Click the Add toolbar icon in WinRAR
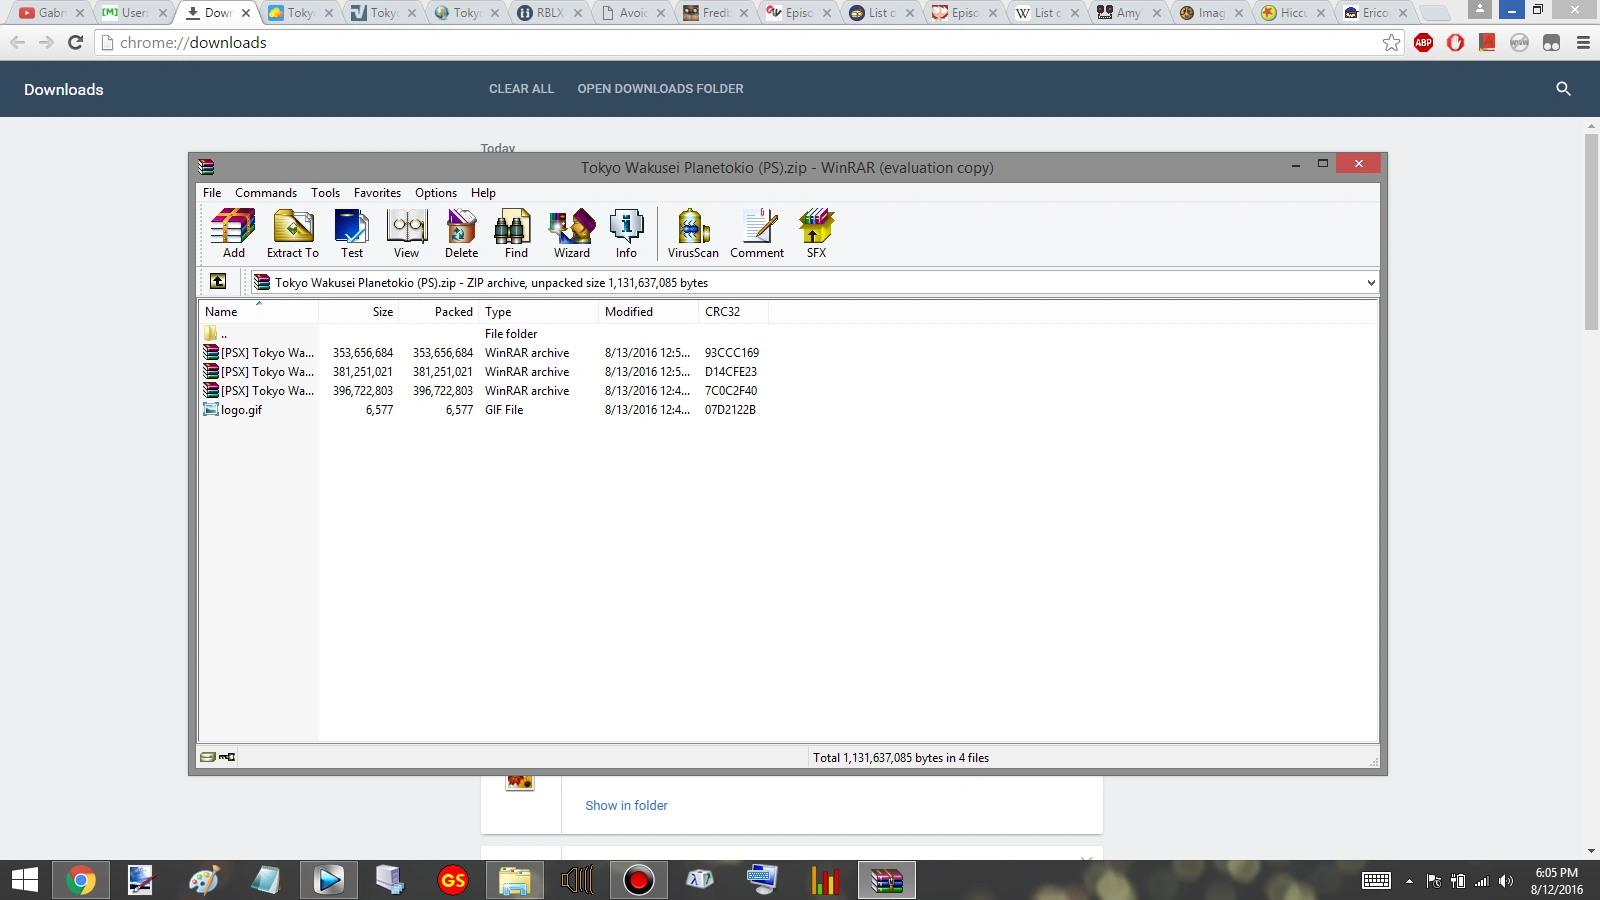 (233, 234)
